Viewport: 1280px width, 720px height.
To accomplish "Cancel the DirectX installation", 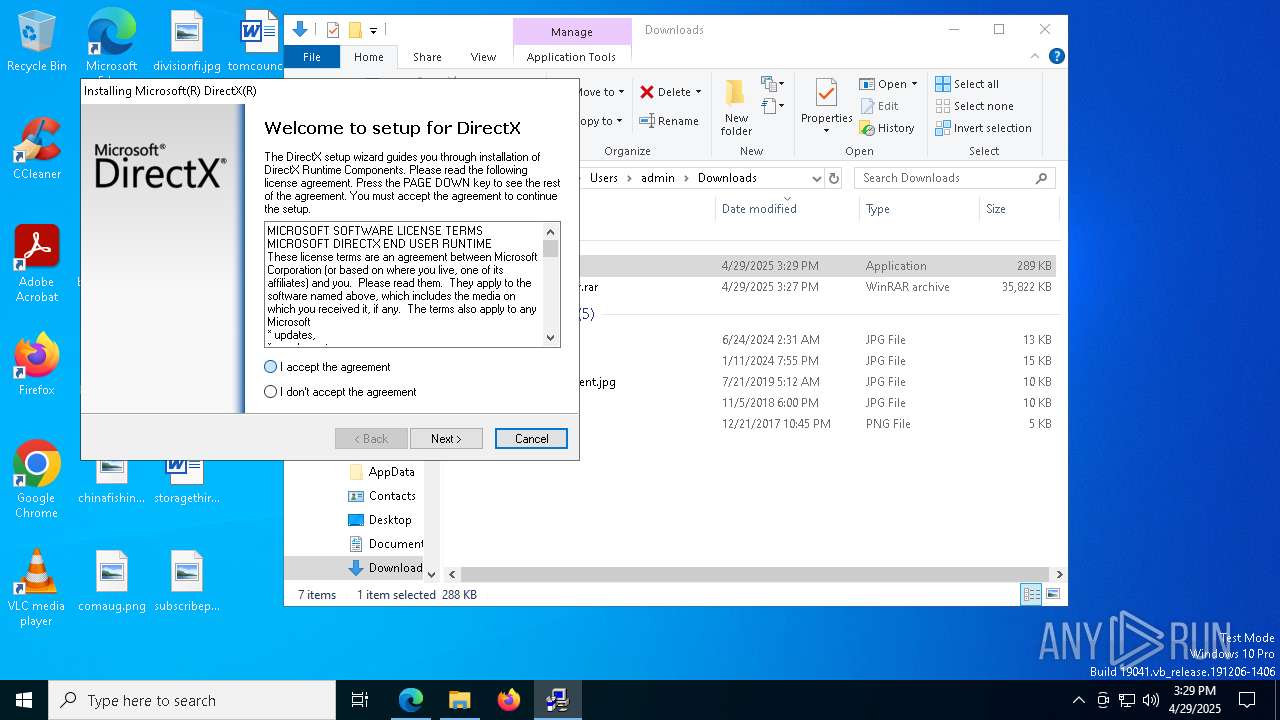I will coord(531,439).
